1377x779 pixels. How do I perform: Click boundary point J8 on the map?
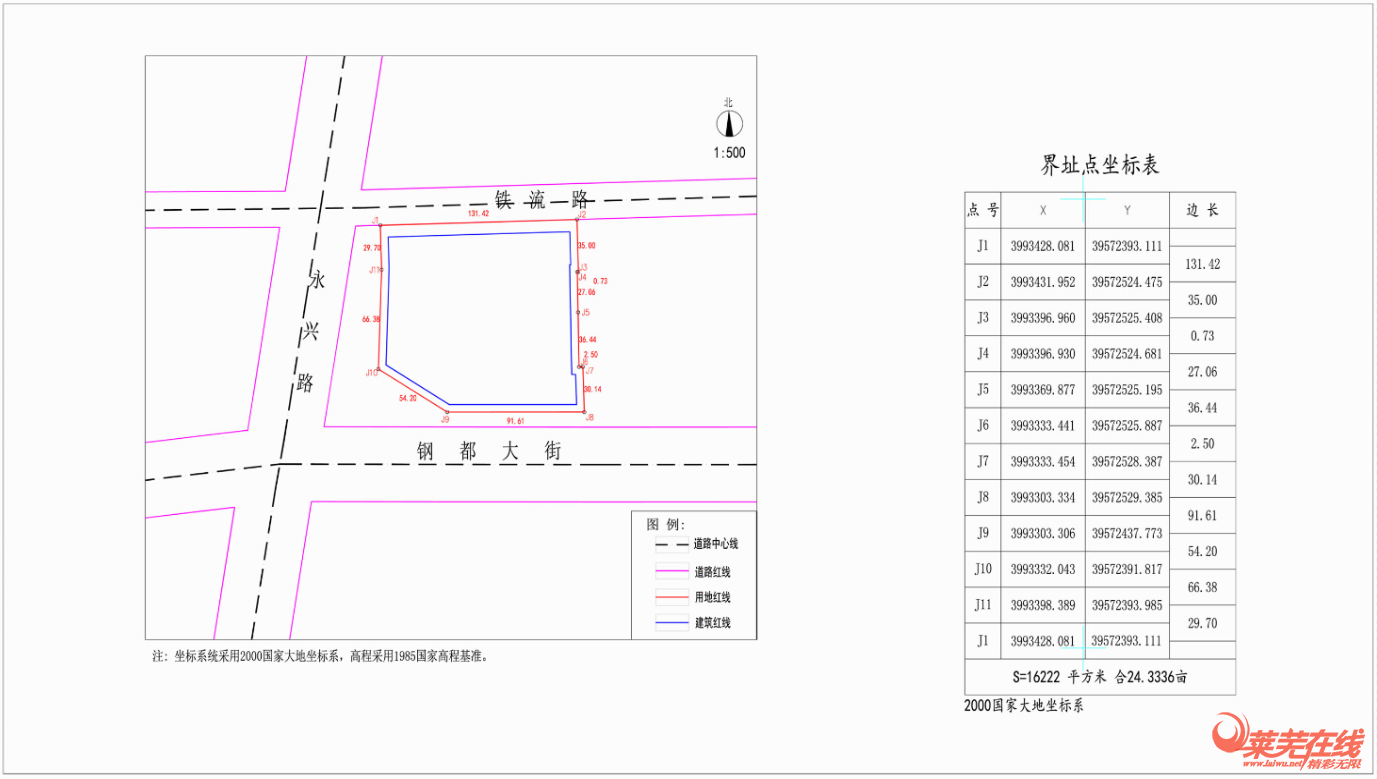point(585,412)
